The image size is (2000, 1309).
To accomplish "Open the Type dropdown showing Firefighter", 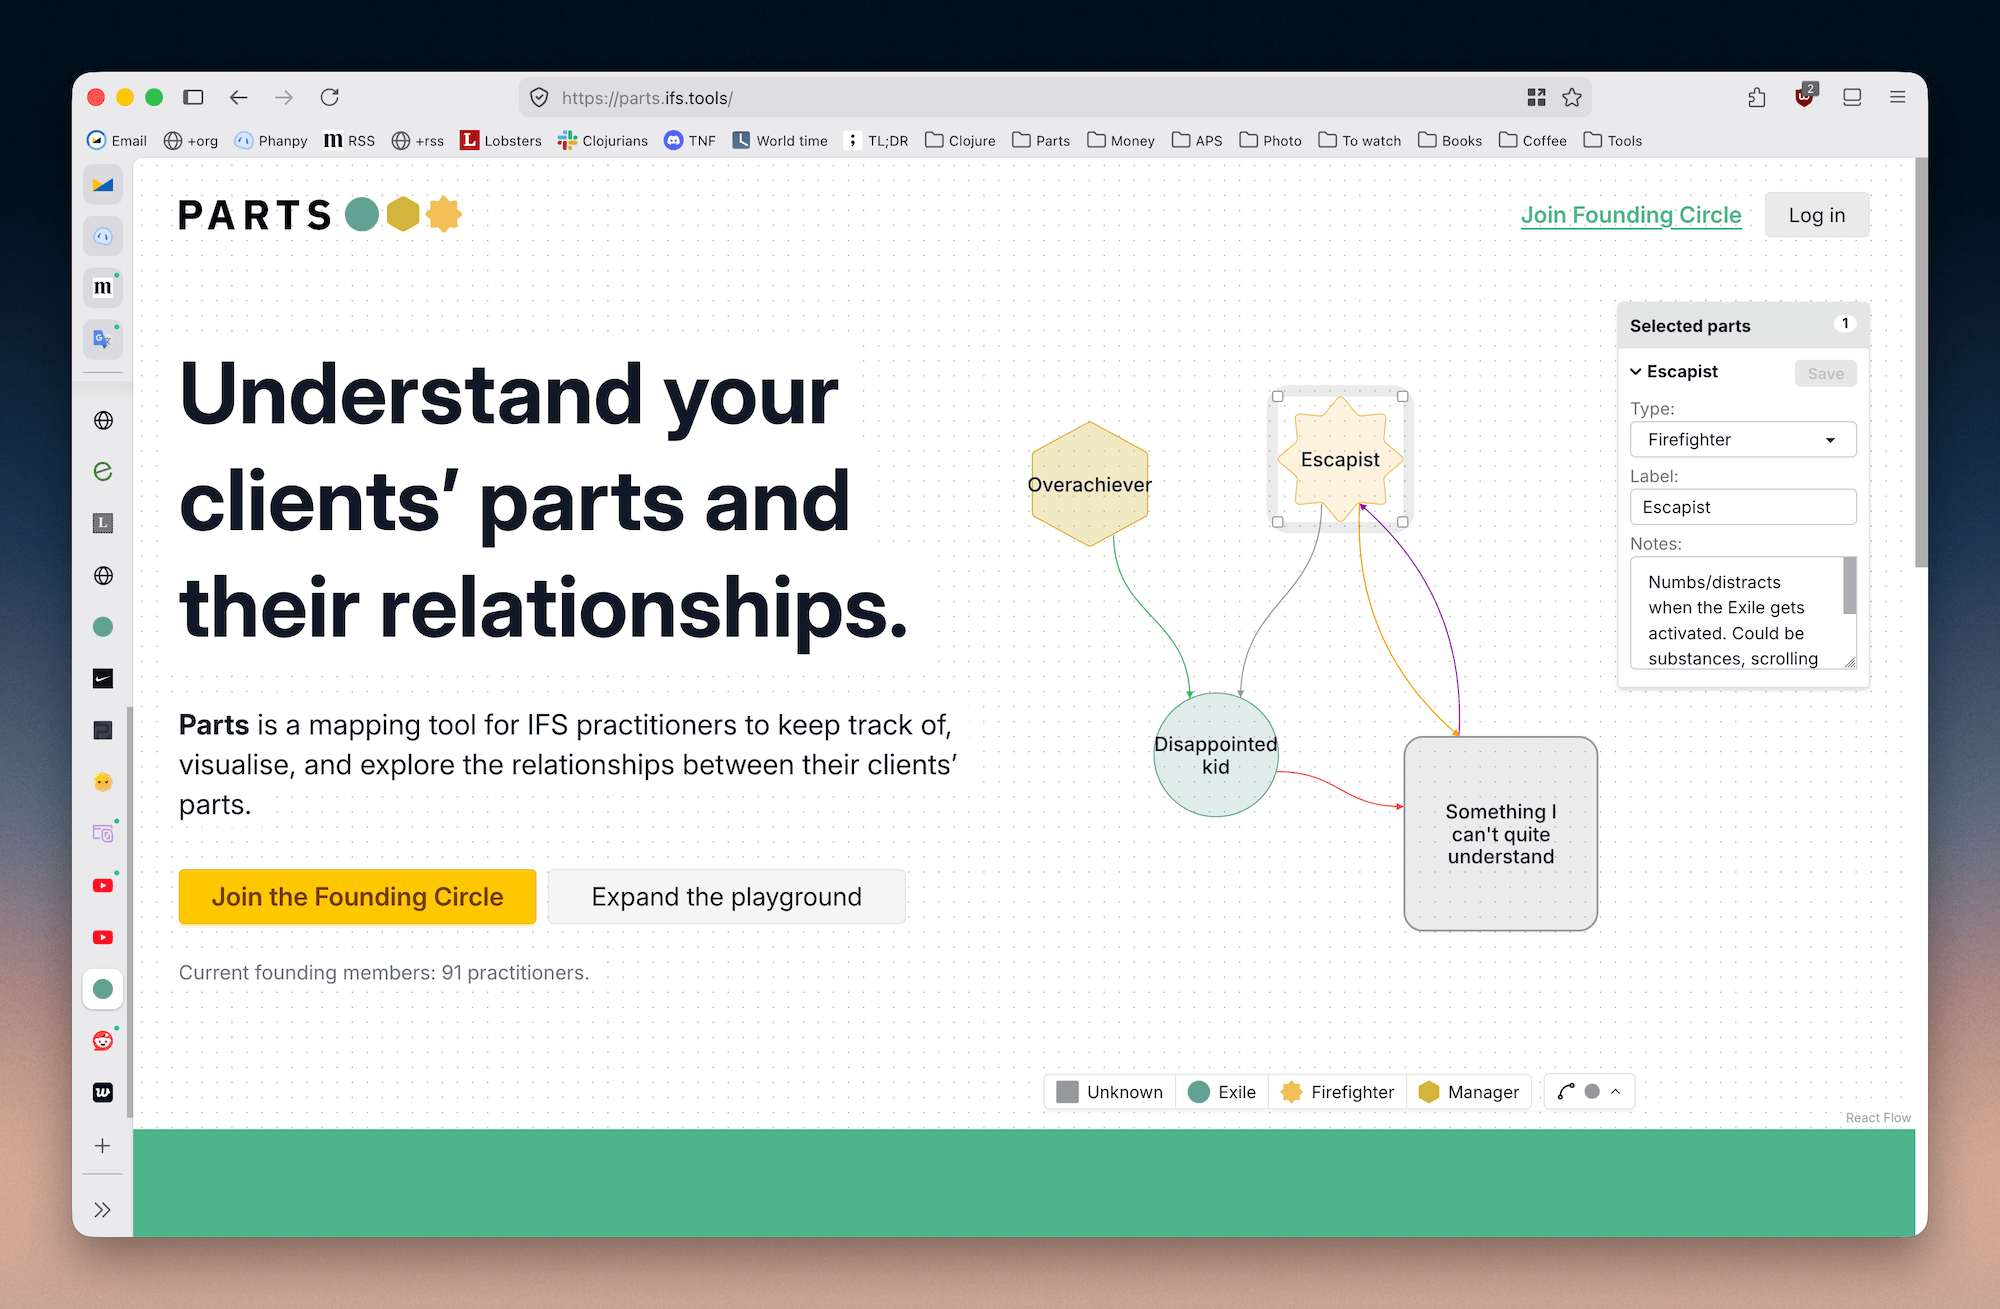I will click(1743, 440).
